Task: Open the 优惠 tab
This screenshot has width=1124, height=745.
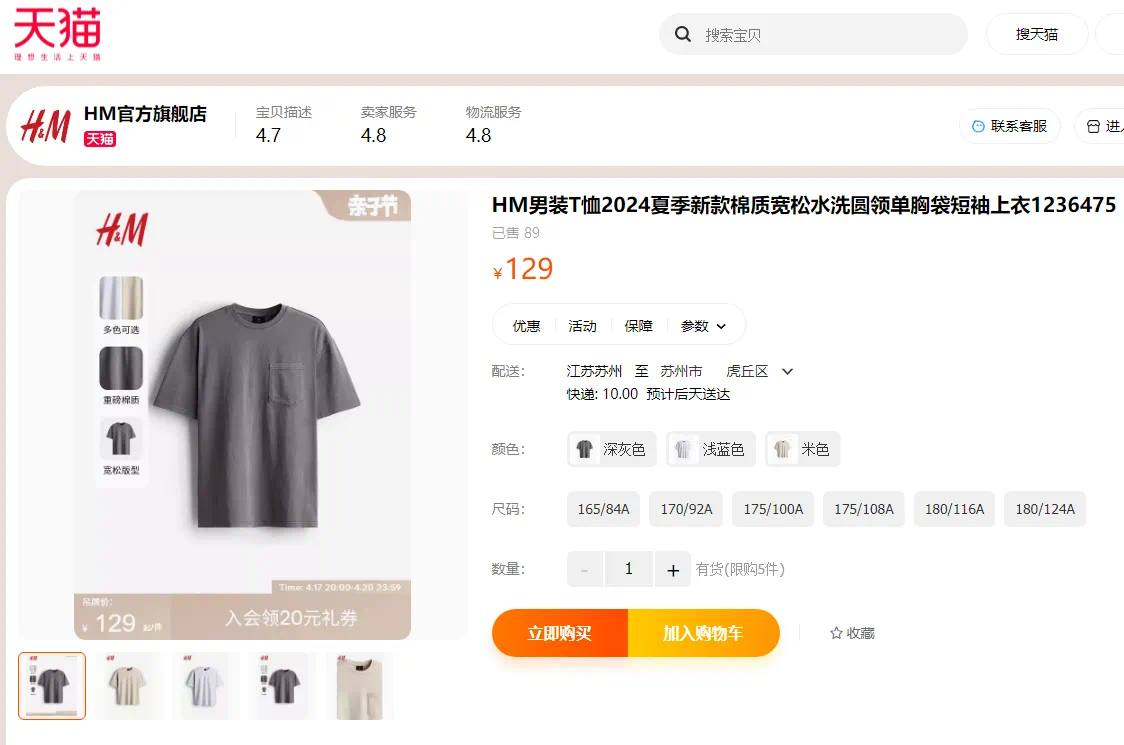Action: pyautogui.click(x=526, y=326)
